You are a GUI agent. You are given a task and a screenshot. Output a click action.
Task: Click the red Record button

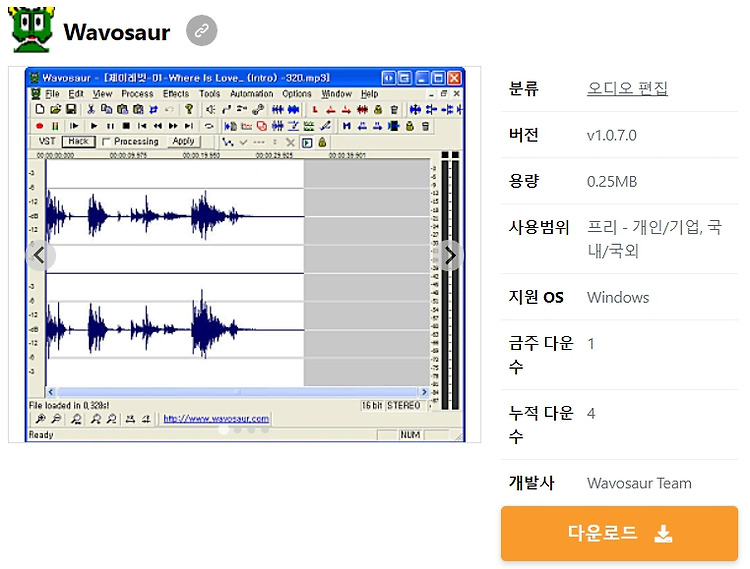pyautogui.click(x=40, y=126)
